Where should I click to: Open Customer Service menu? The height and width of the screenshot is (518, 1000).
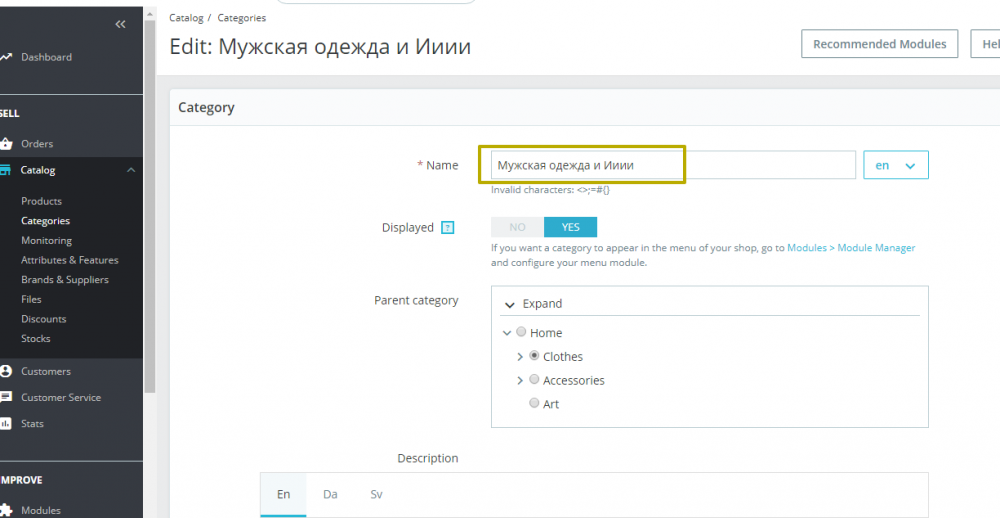click(x=61, y=397)
